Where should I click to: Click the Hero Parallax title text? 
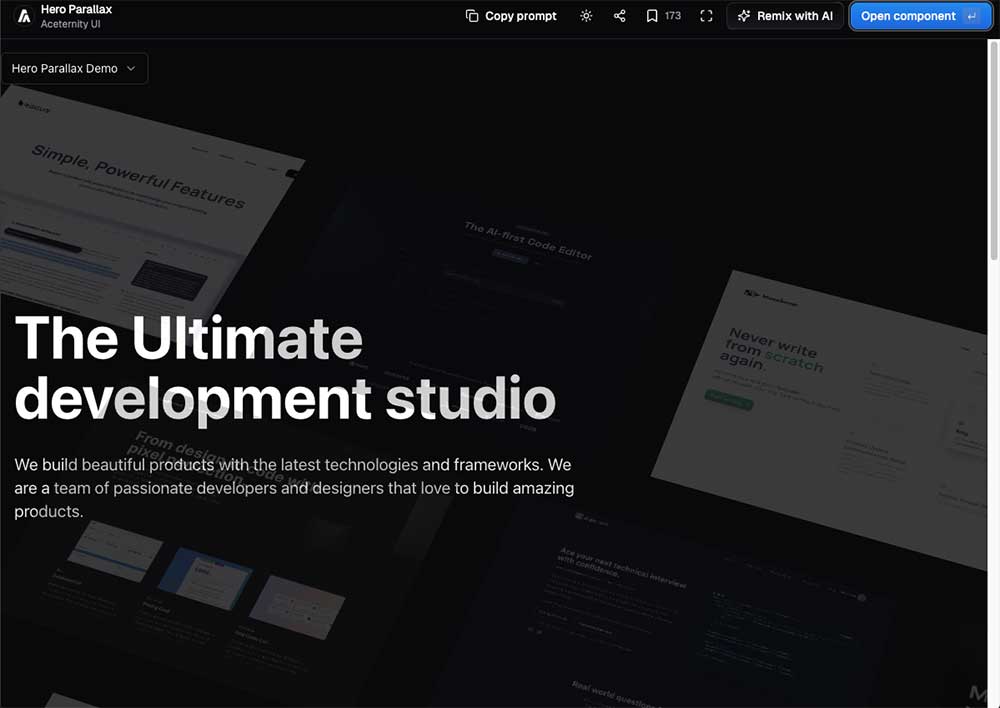[x=77, y=10]
